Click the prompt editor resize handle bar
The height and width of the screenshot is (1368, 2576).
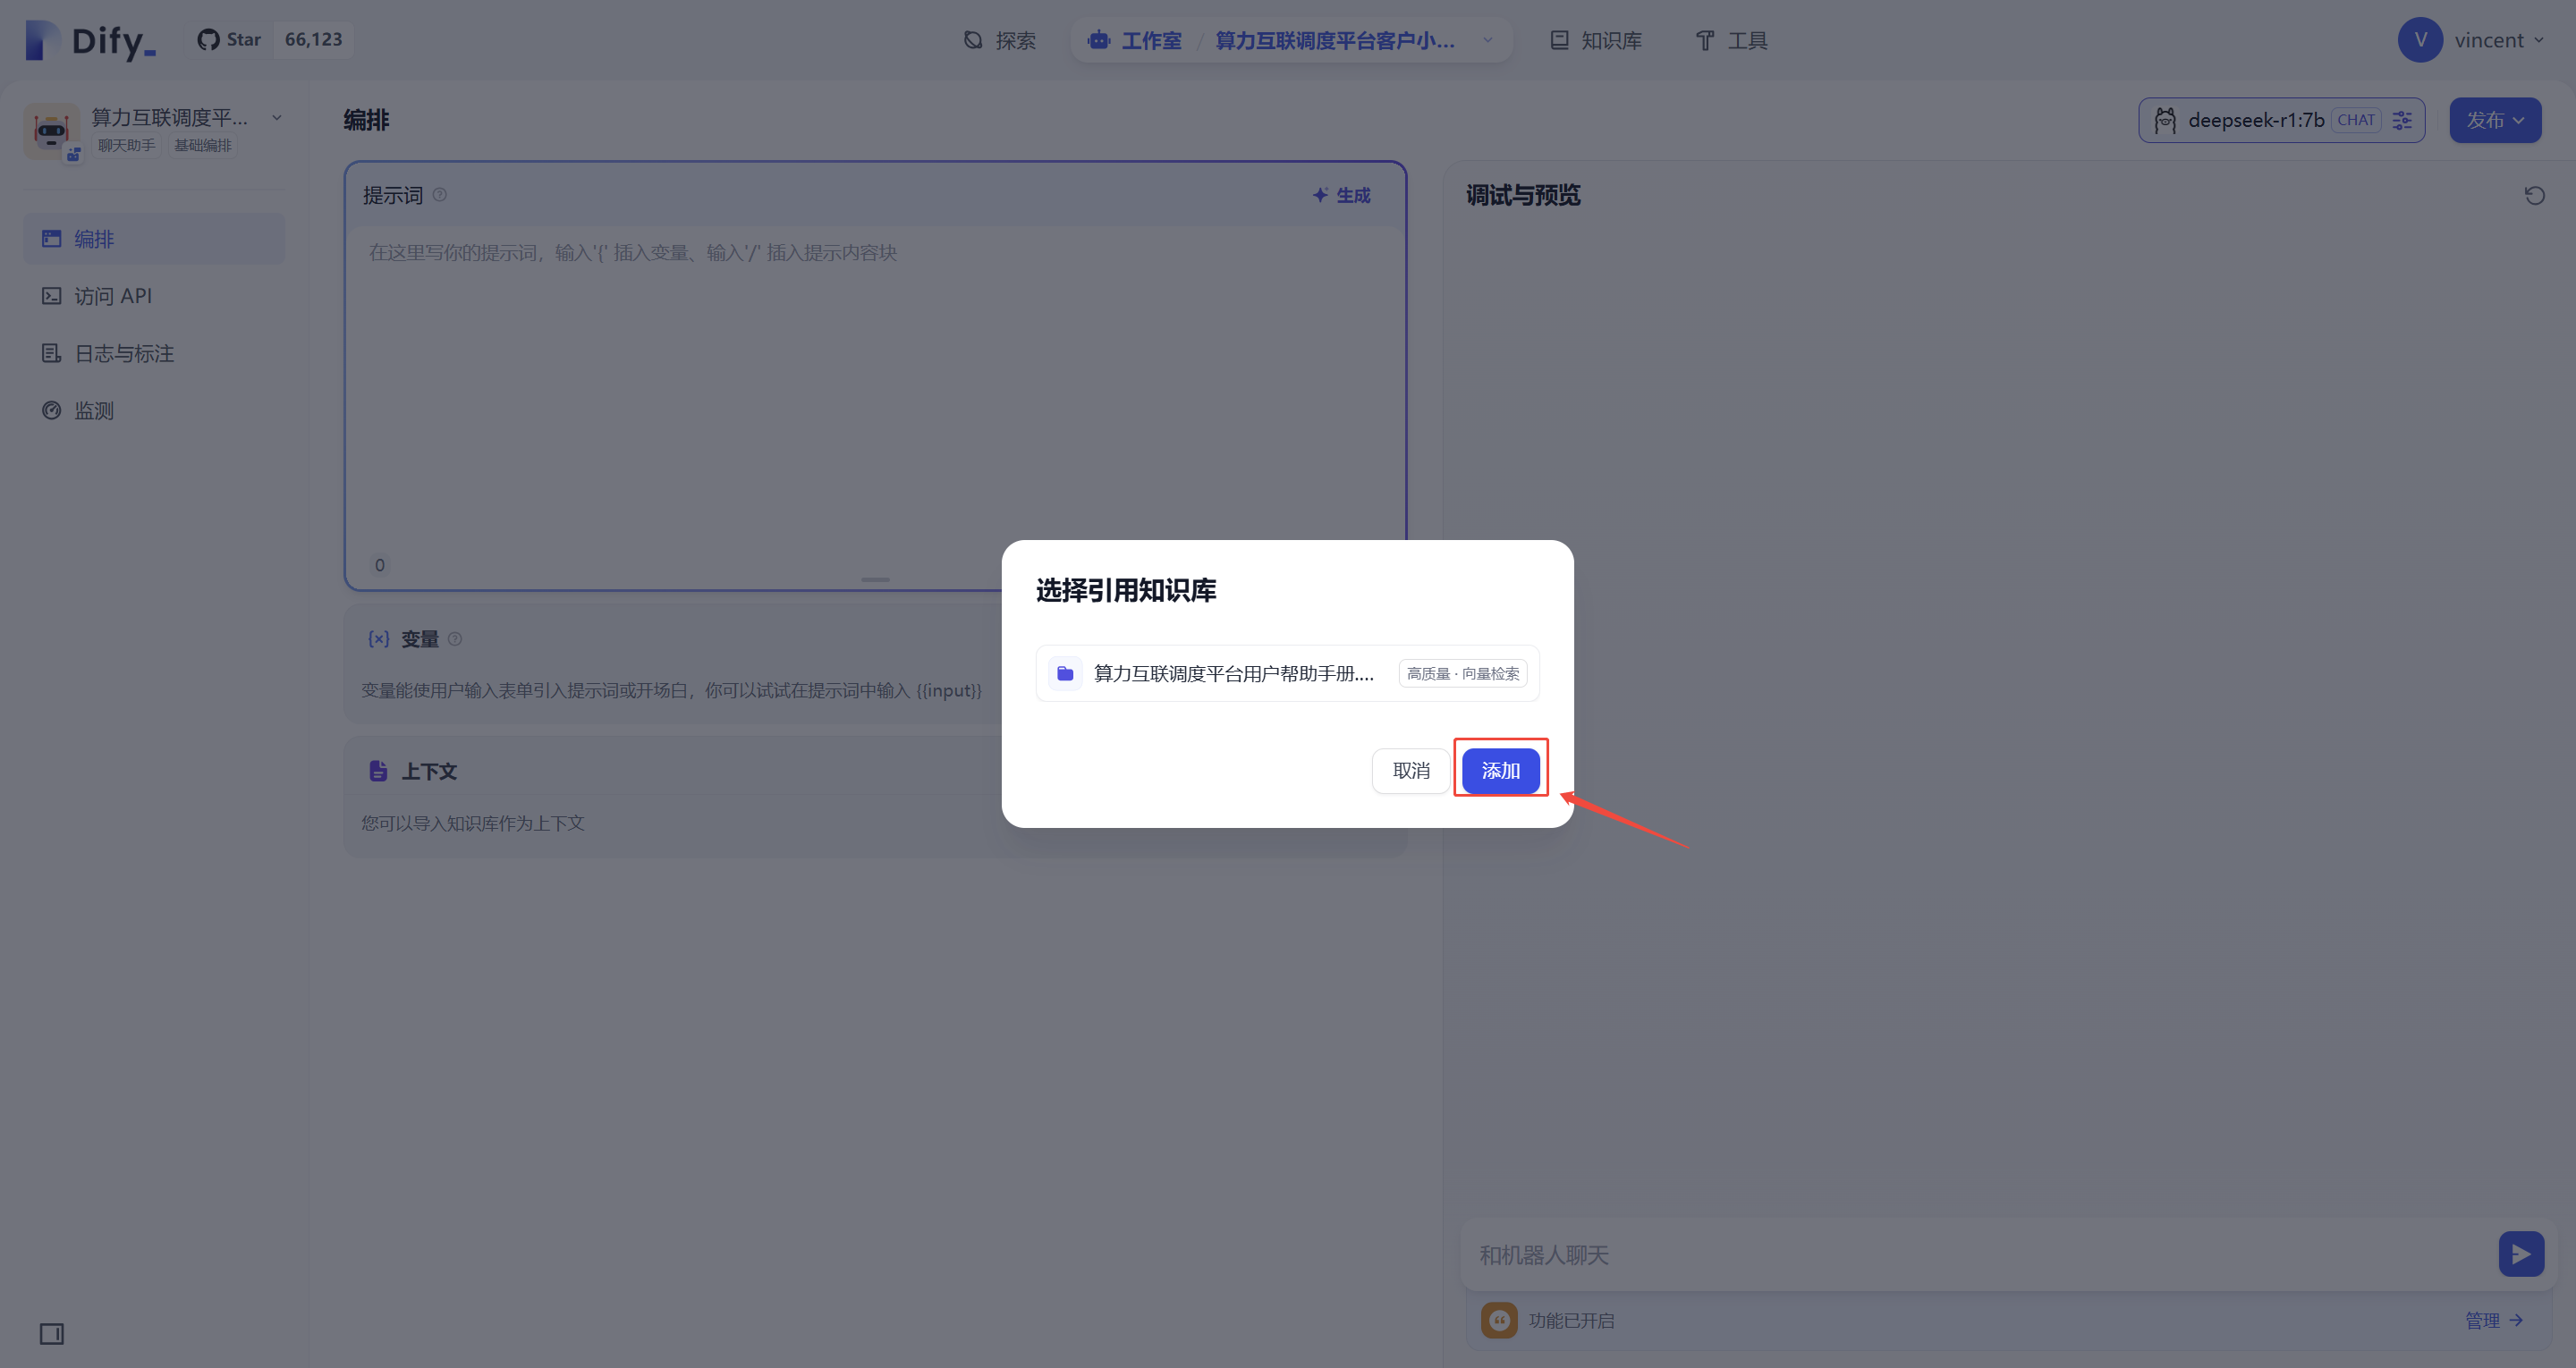point(875,580)
